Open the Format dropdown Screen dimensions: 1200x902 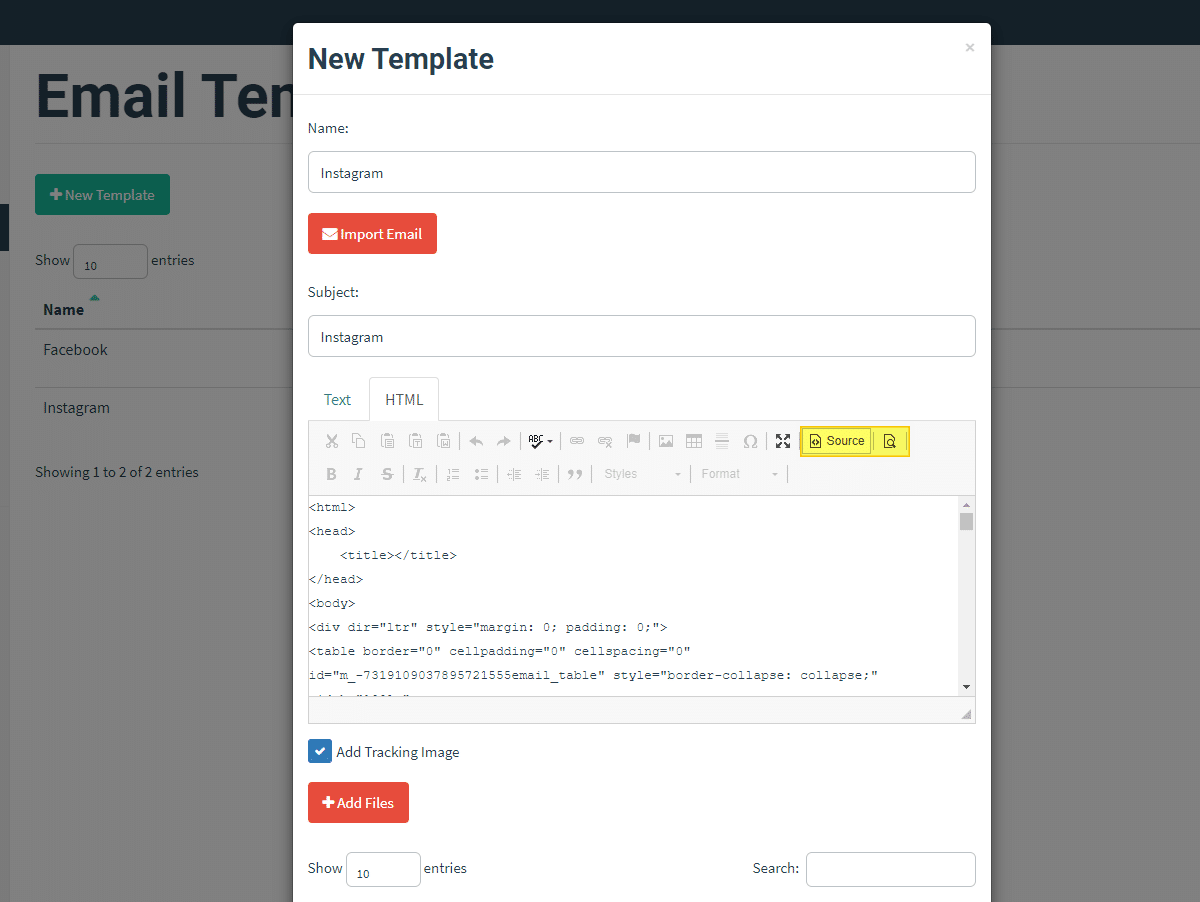[739, 474]
